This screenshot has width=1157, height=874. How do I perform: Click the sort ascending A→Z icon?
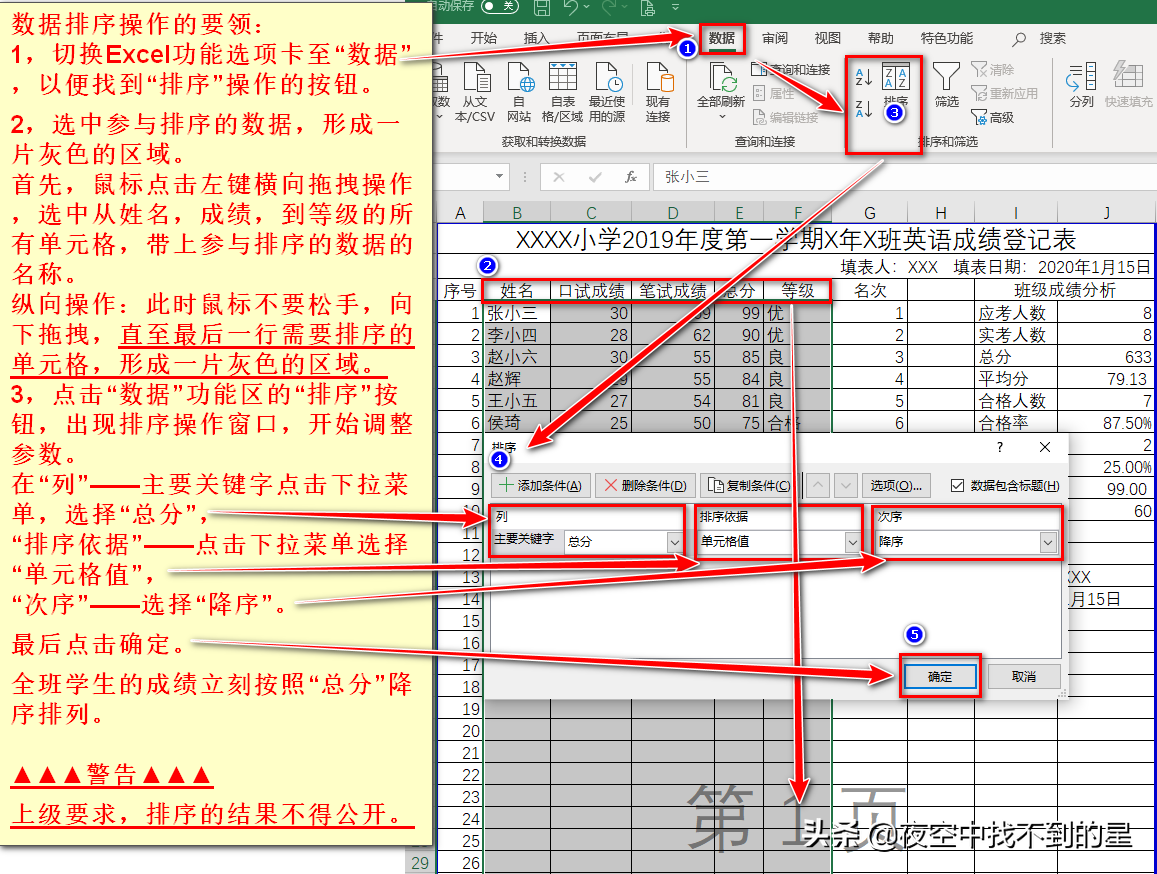coord(863,77)
